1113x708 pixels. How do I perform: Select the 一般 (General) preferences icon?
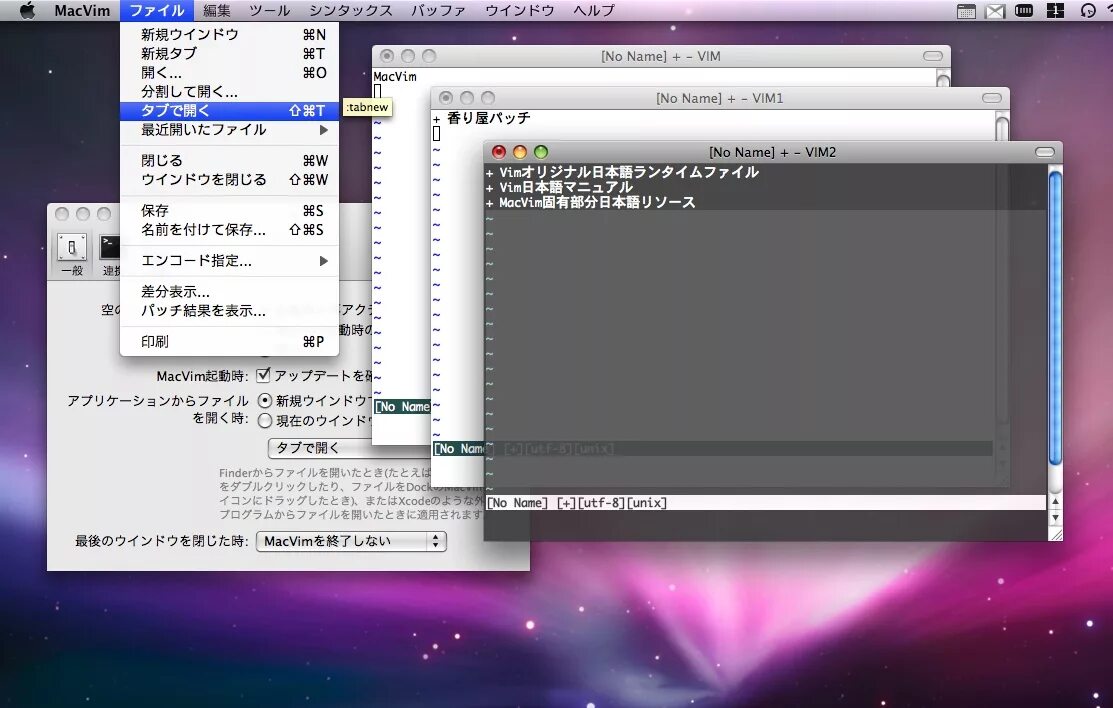coord(72,254)
